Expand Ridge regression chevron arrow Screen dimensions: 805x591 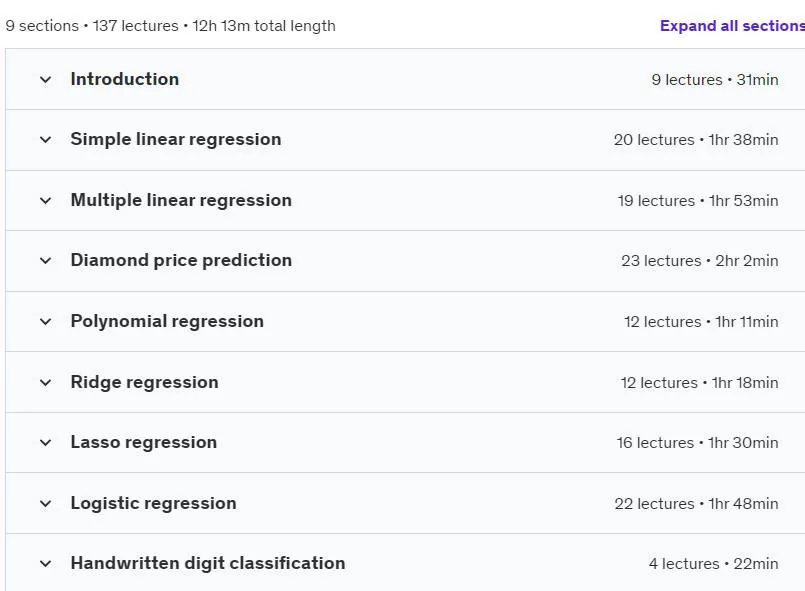45,383
